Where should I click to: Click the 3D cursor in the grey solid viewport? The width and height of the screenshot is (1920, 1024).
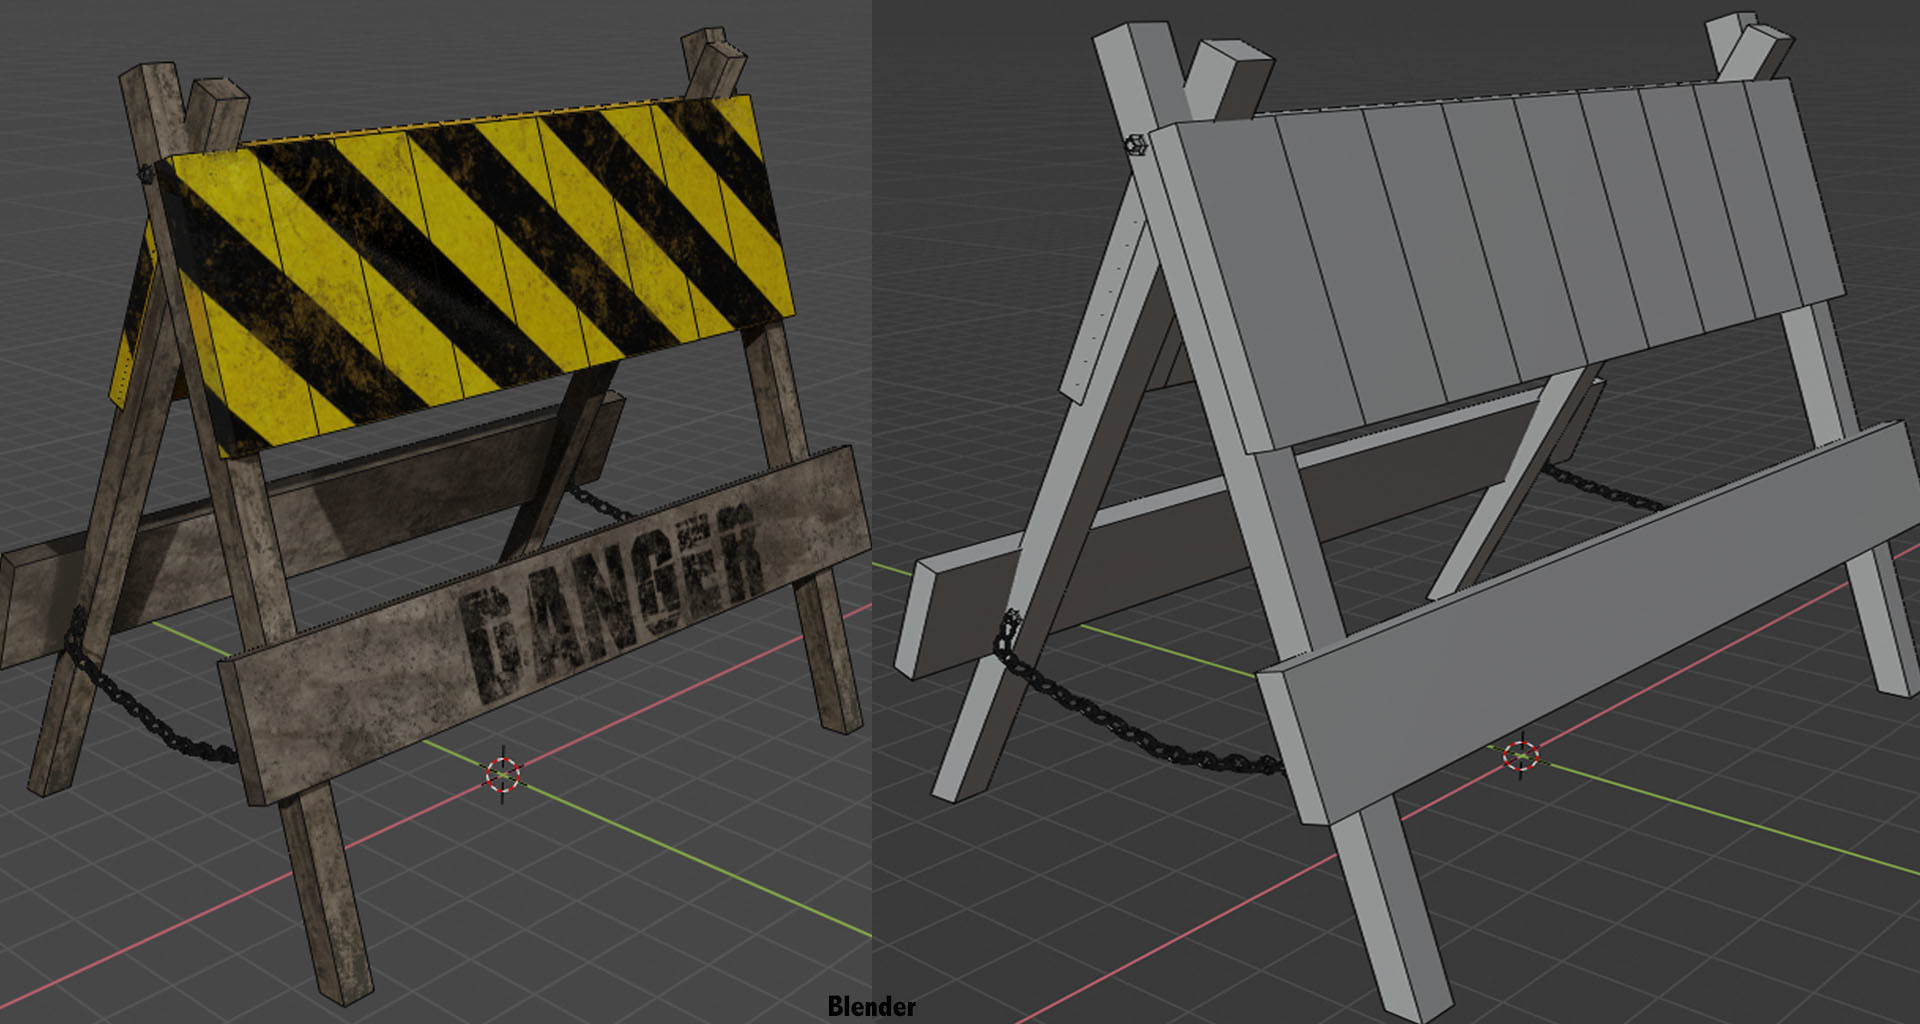click(1521, 757)
